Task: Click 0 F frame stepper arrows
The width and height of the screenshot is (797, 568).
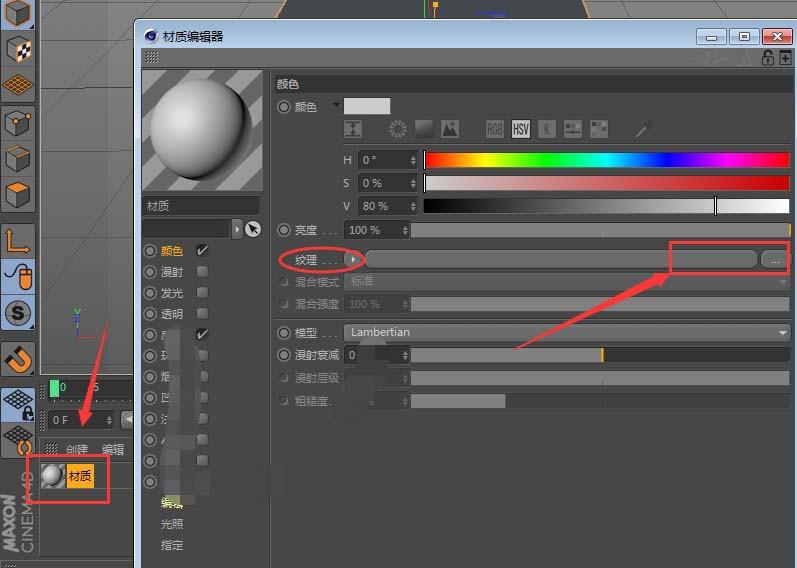Action: 109,420
